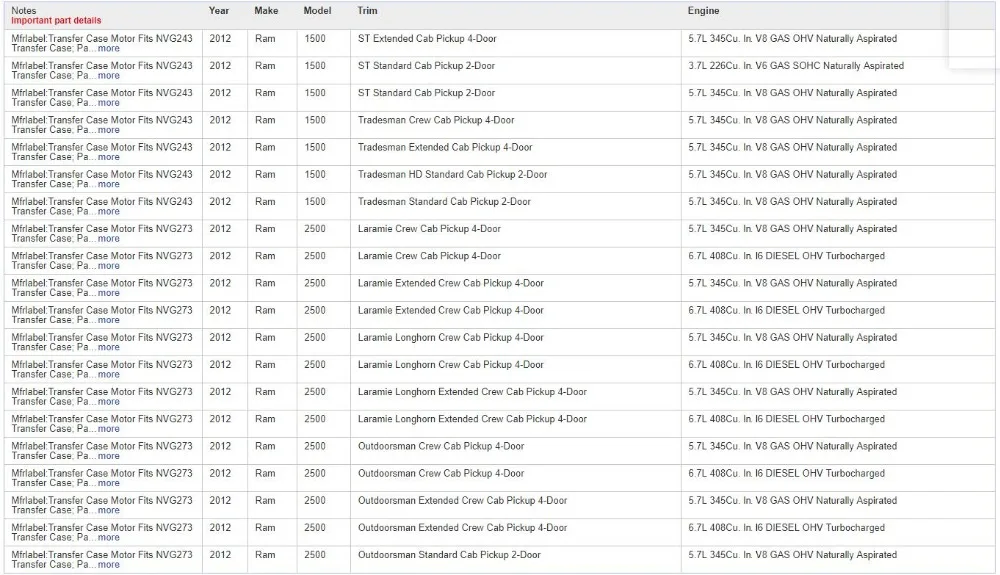This screenshot has height=575, width=1000.
Task: Click make 'Ram' in Tradesman Crew Cab row
Action: click(265, 120)
